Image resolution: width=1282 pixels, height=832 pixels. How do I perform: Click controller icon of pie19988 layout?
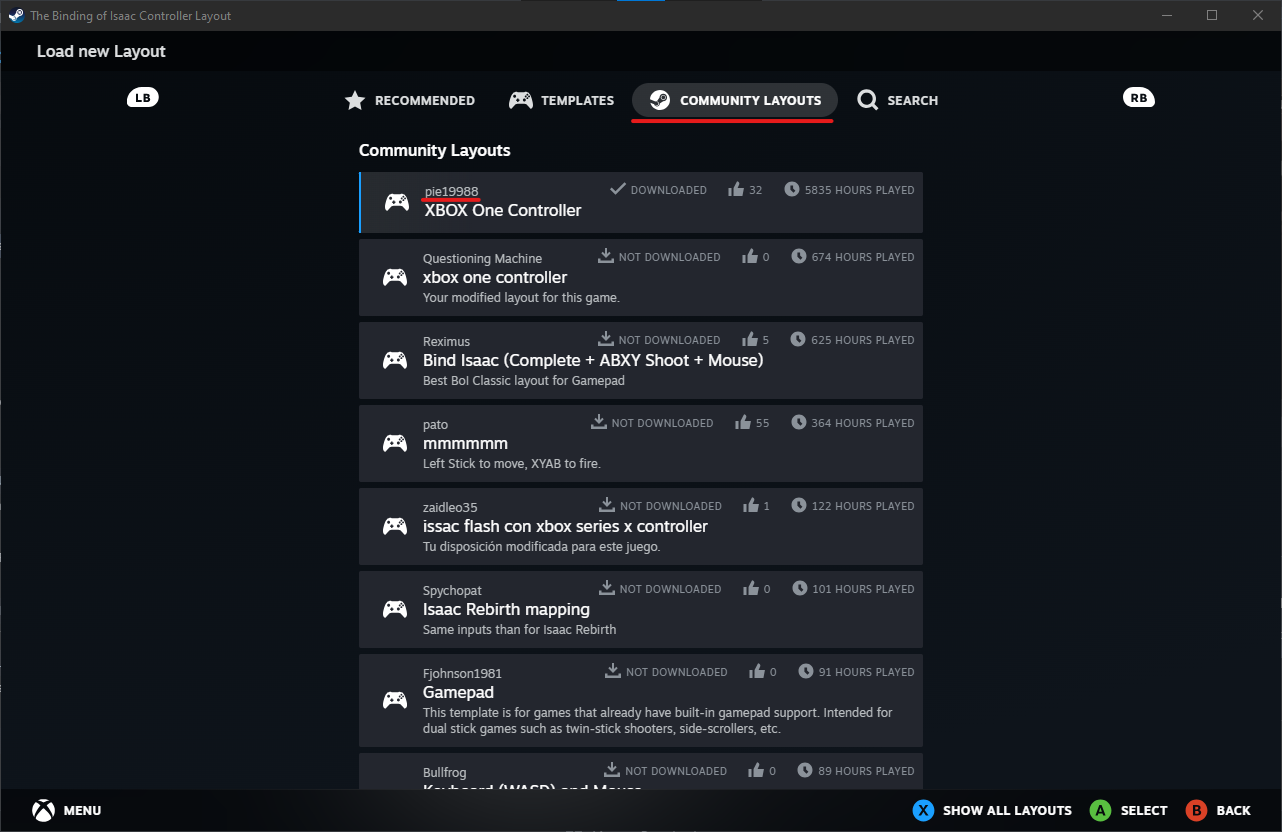(x=397, y=202)
